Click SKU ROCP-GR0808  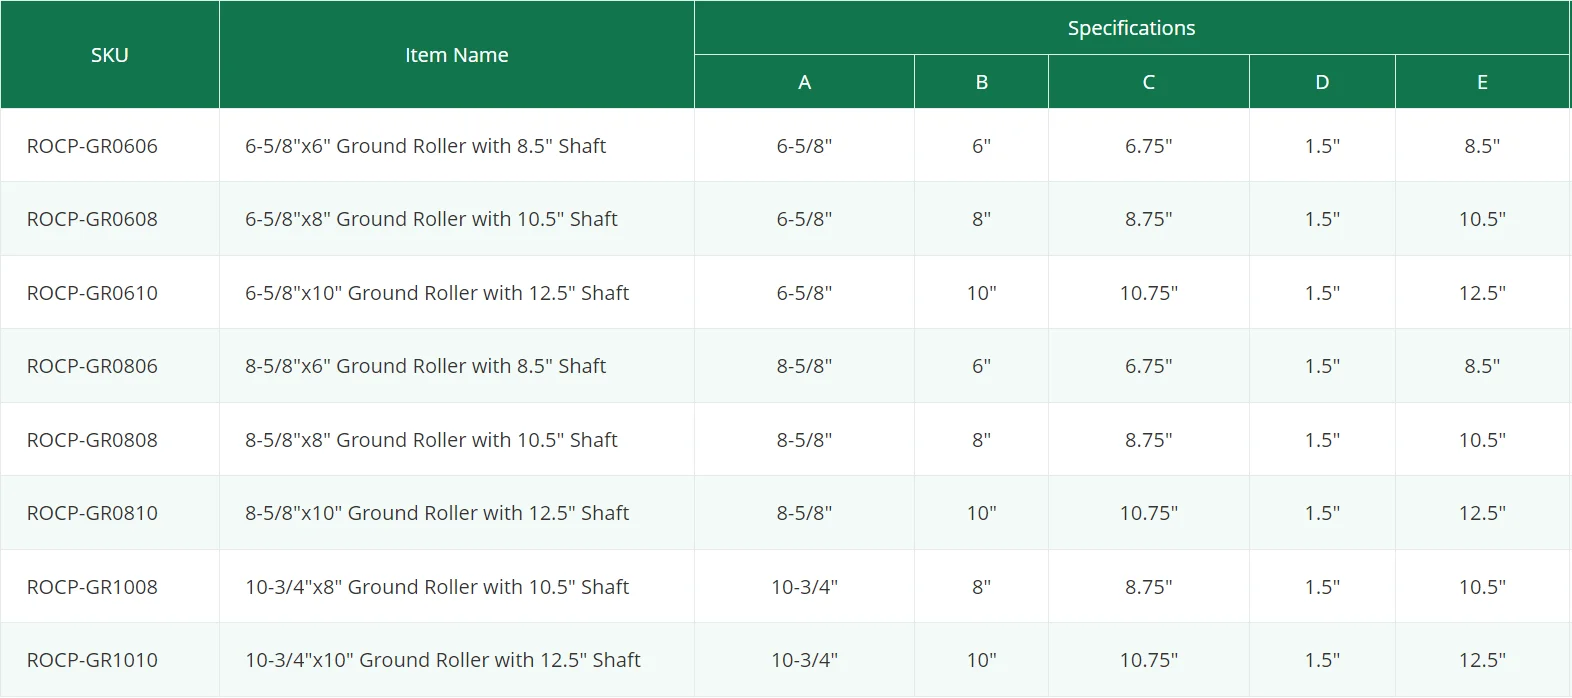coord(92,440)
